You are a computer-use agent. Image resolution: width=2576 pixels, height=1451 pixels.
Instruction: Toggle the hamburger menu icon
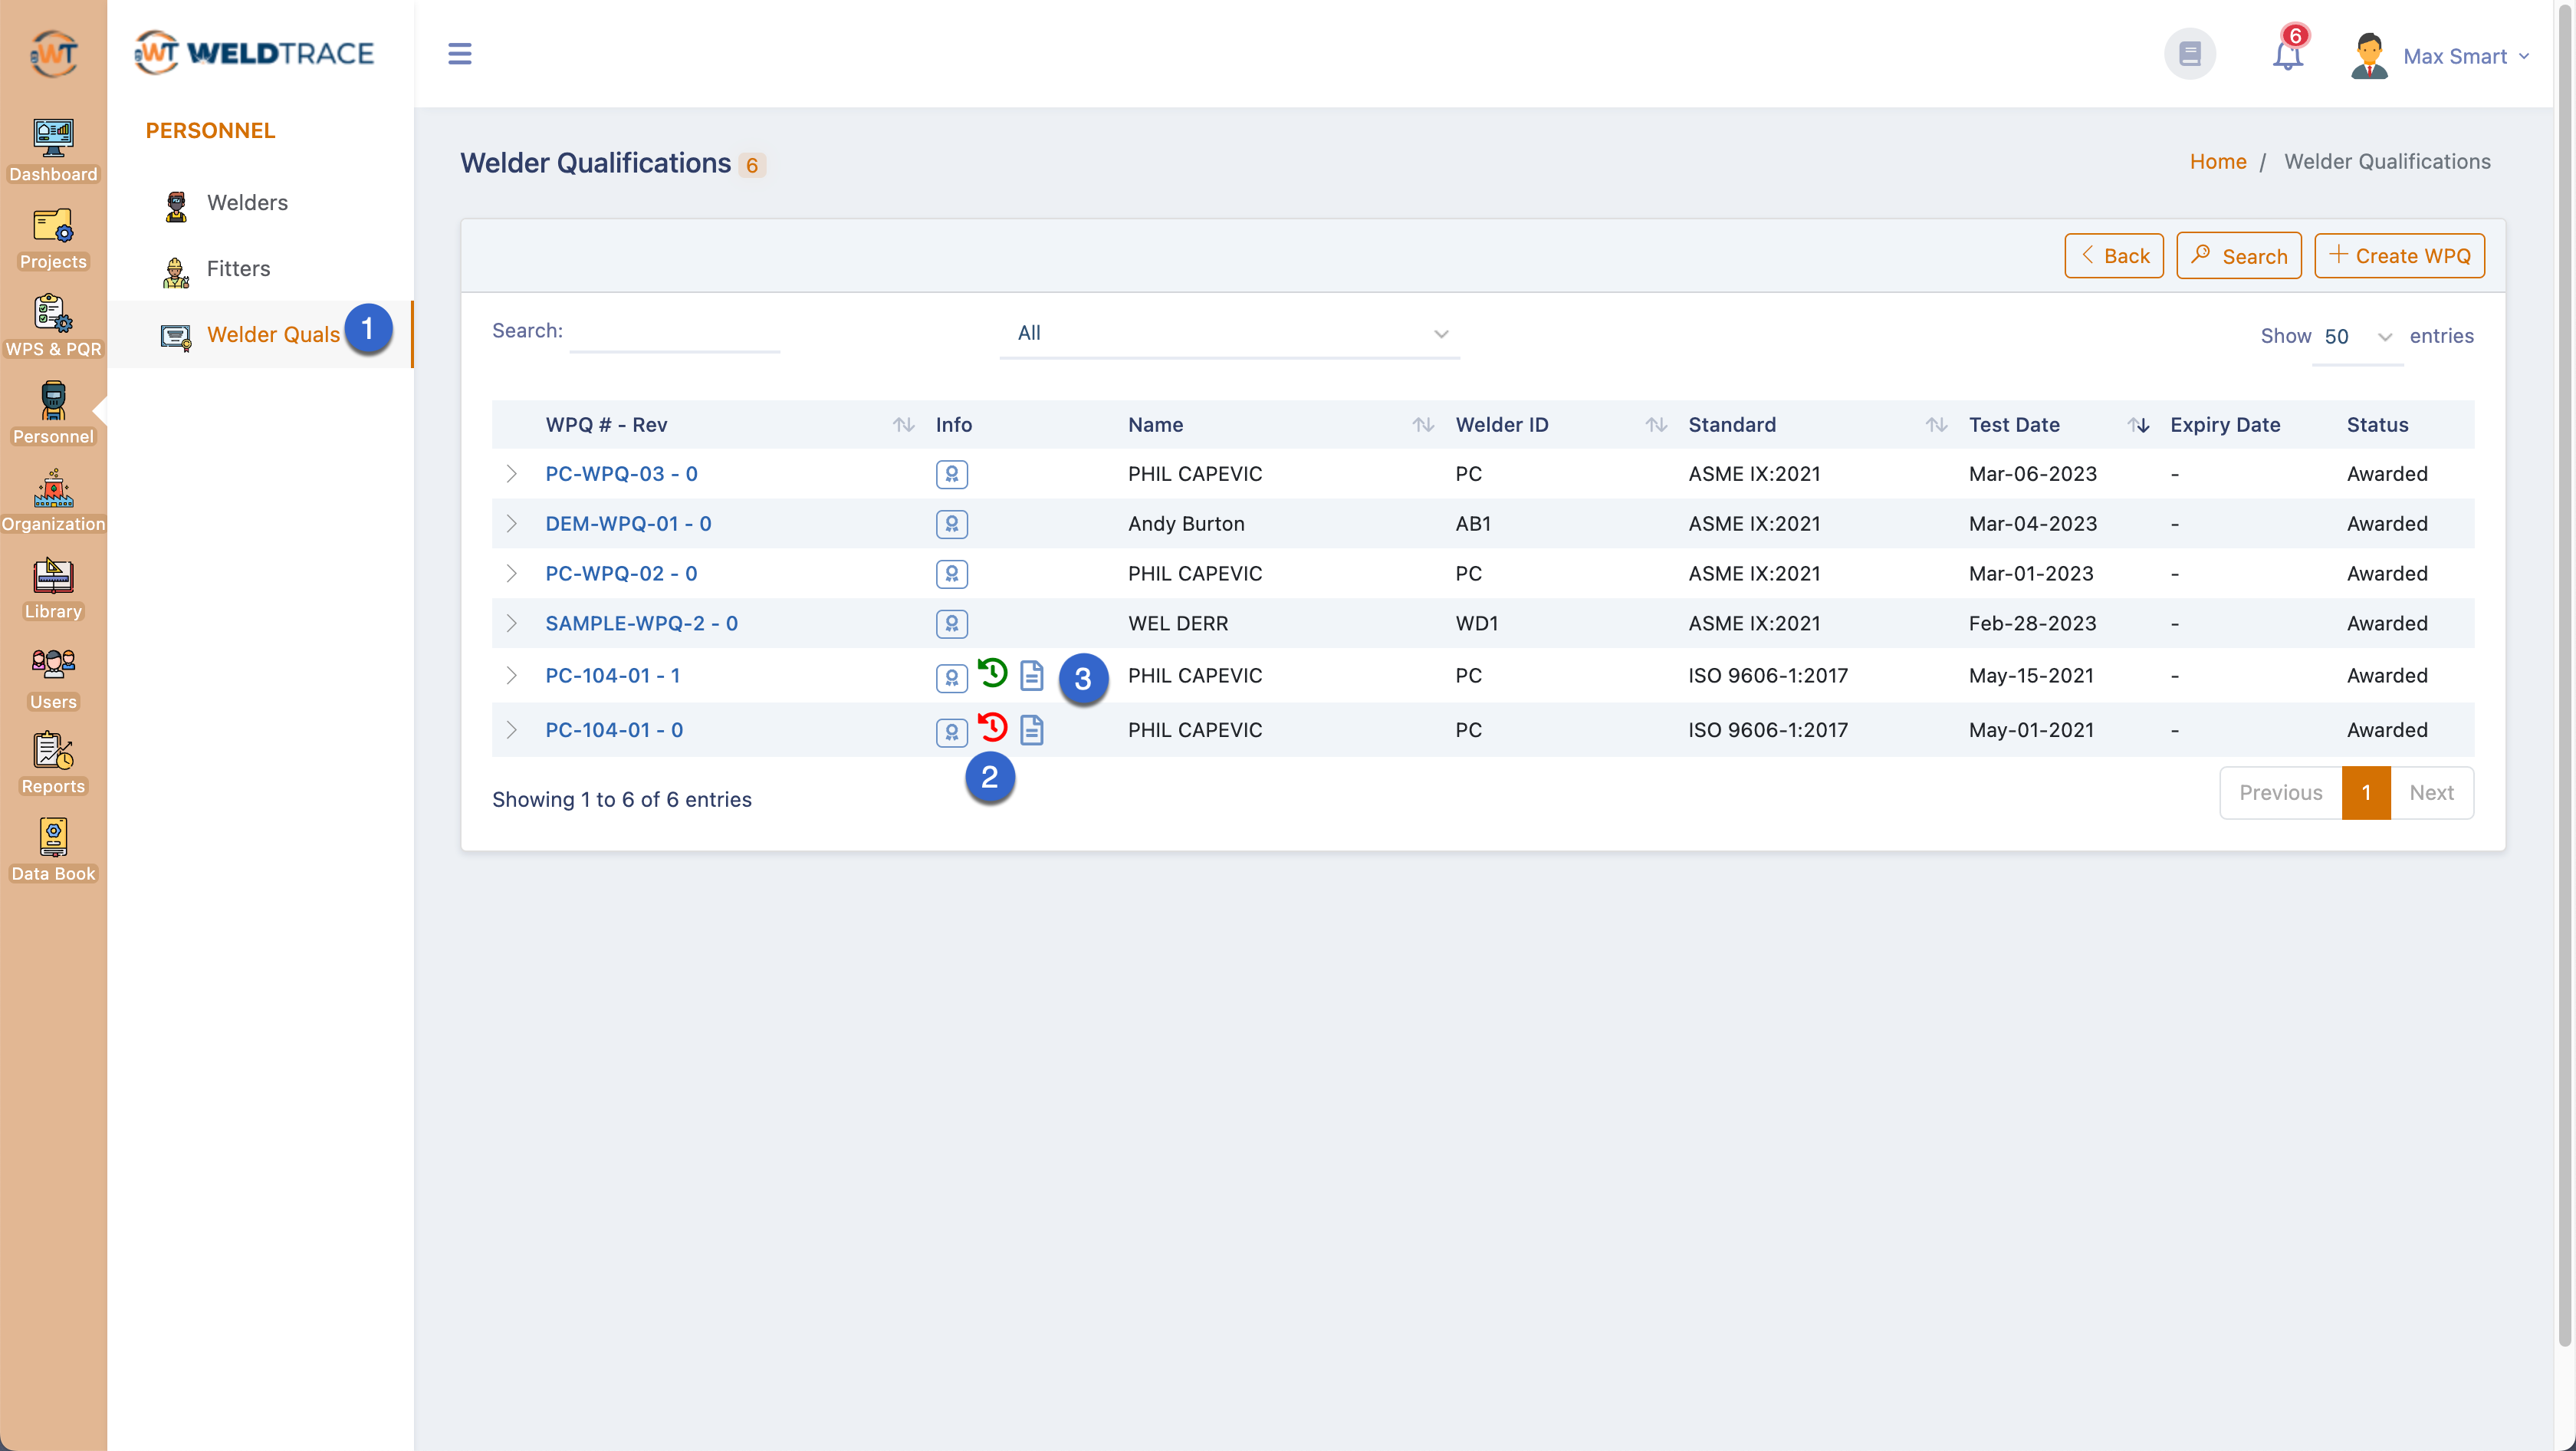(x=459, y=53)
